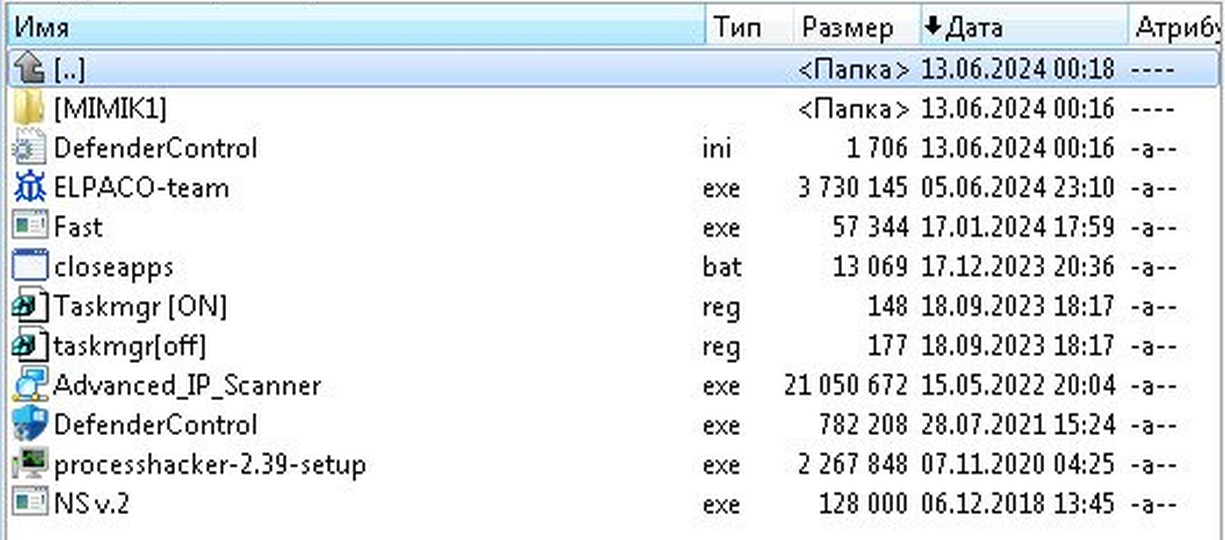Image resolution: width=1225 pixels, height=540 pixels.
Task: Select the NS v.2 file name
Action: point(91,503)
